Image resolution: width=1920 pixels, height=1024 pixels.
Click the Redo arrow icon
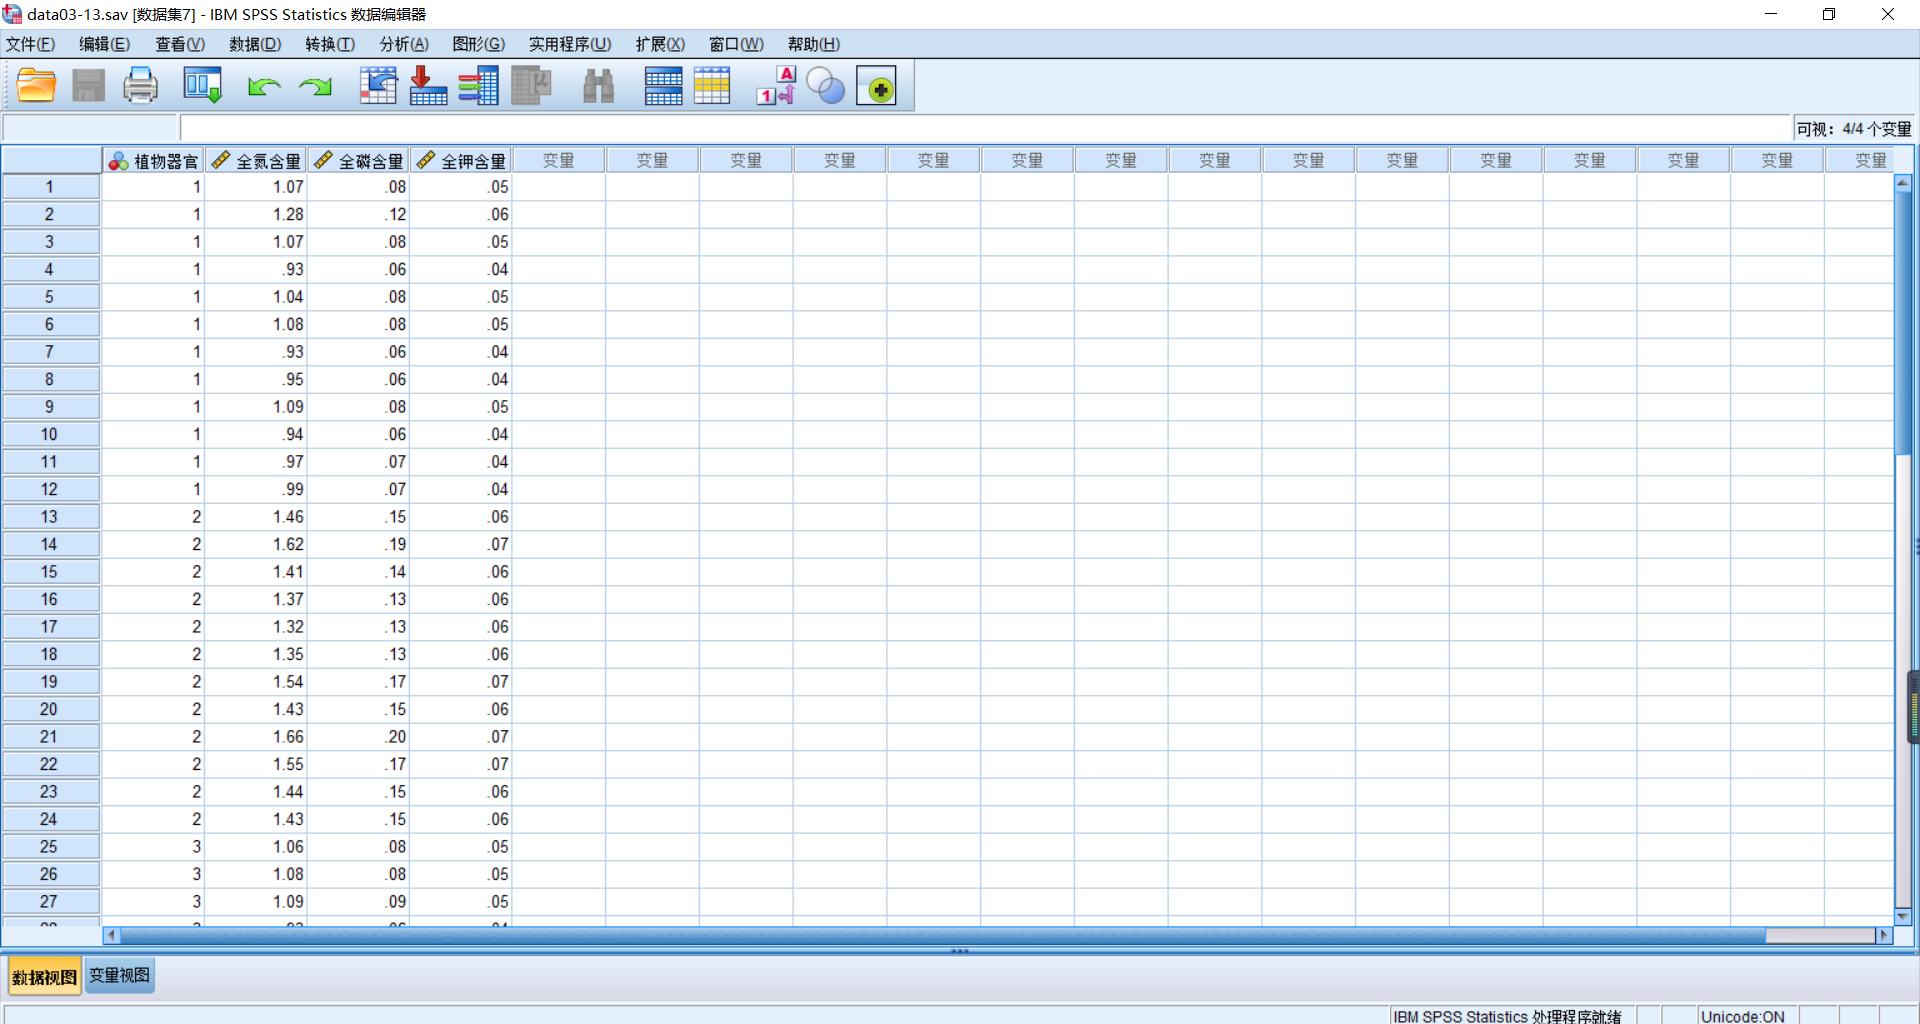coord(316,87)
